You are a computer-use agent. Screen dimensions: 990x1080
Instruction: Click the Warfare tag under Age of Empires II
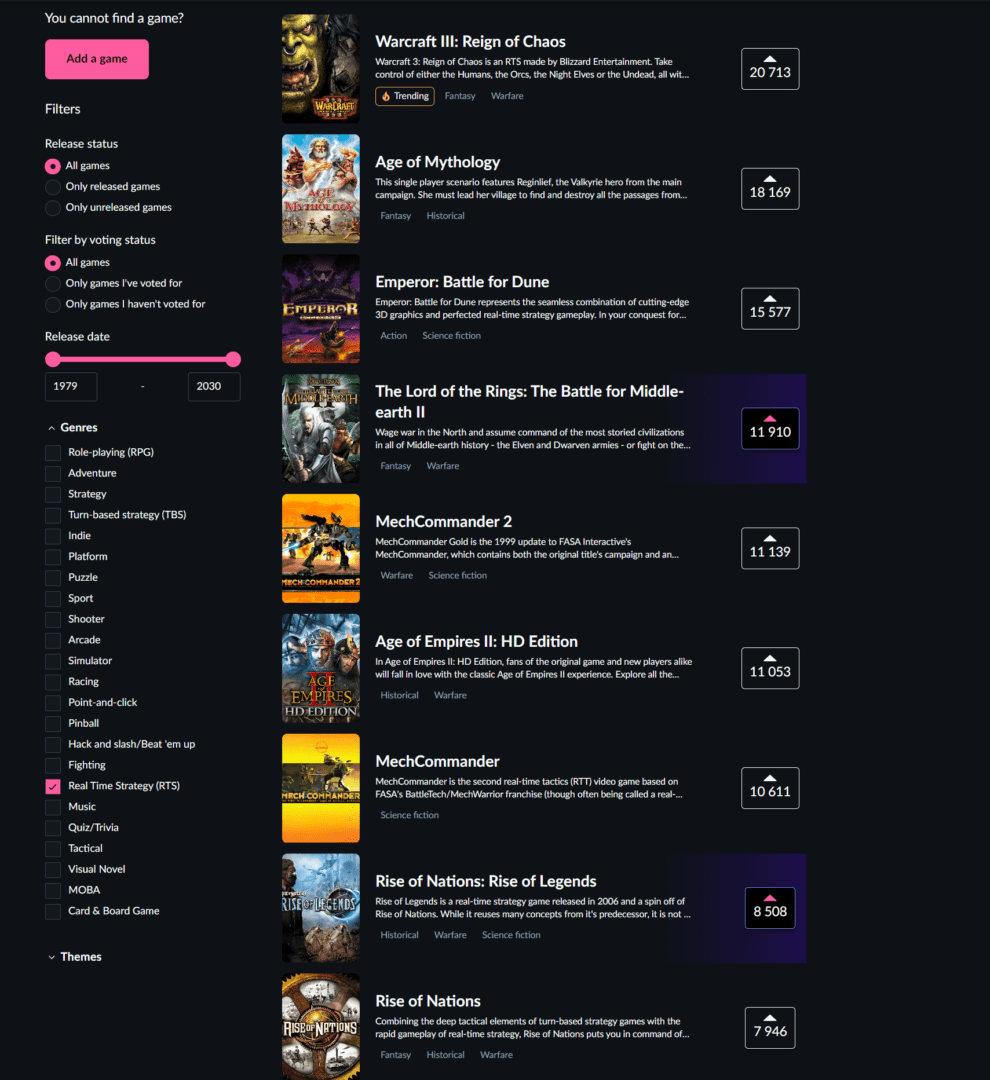pyautogui.click(x=450, y=696)
